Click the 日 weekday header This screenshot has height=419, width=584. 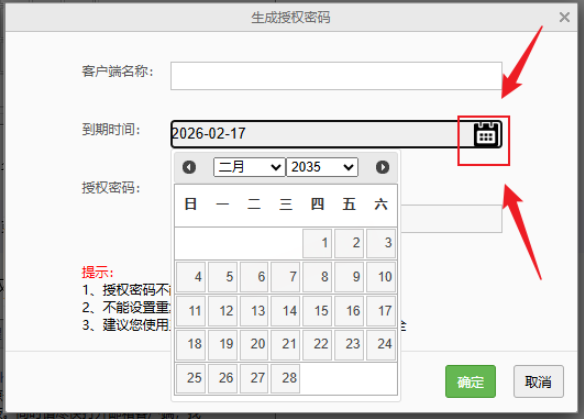click(191, 204)
